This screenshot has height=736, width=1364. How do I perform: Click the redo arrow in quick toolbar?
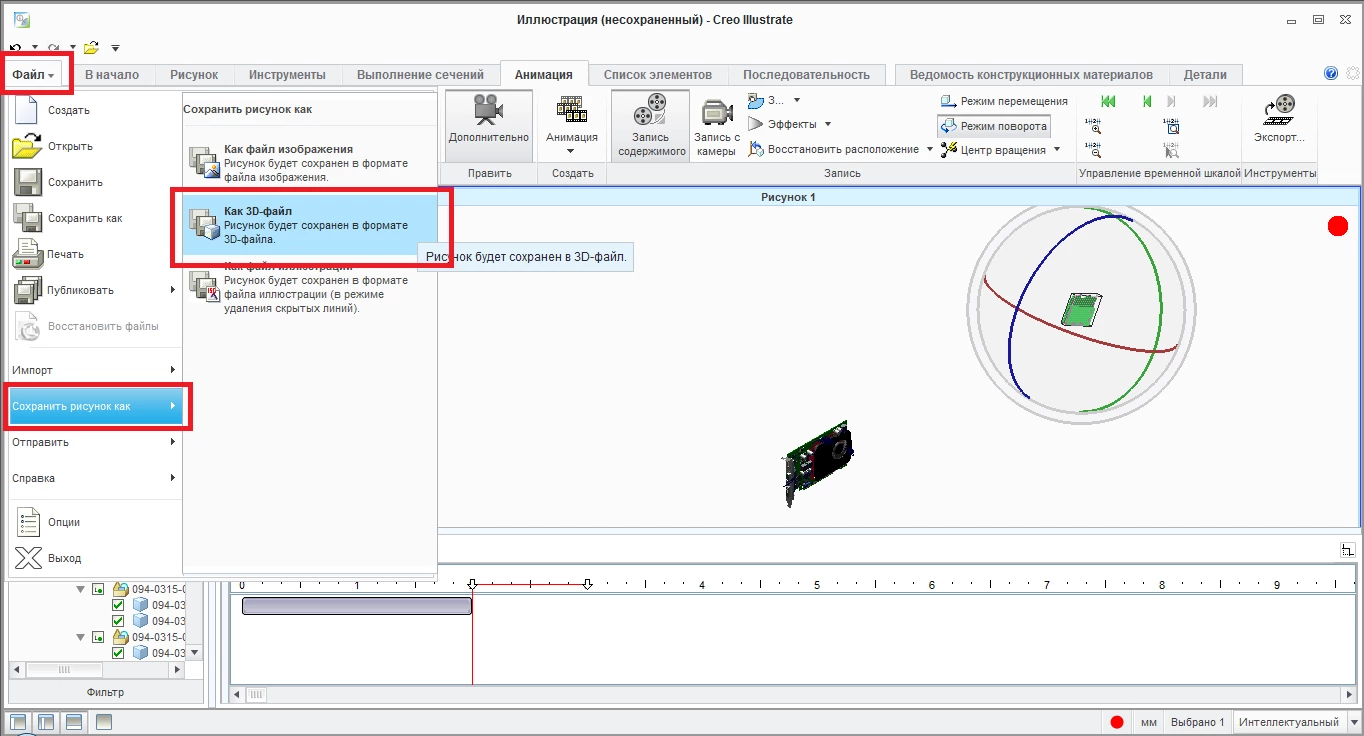click(x=53, y=47)
